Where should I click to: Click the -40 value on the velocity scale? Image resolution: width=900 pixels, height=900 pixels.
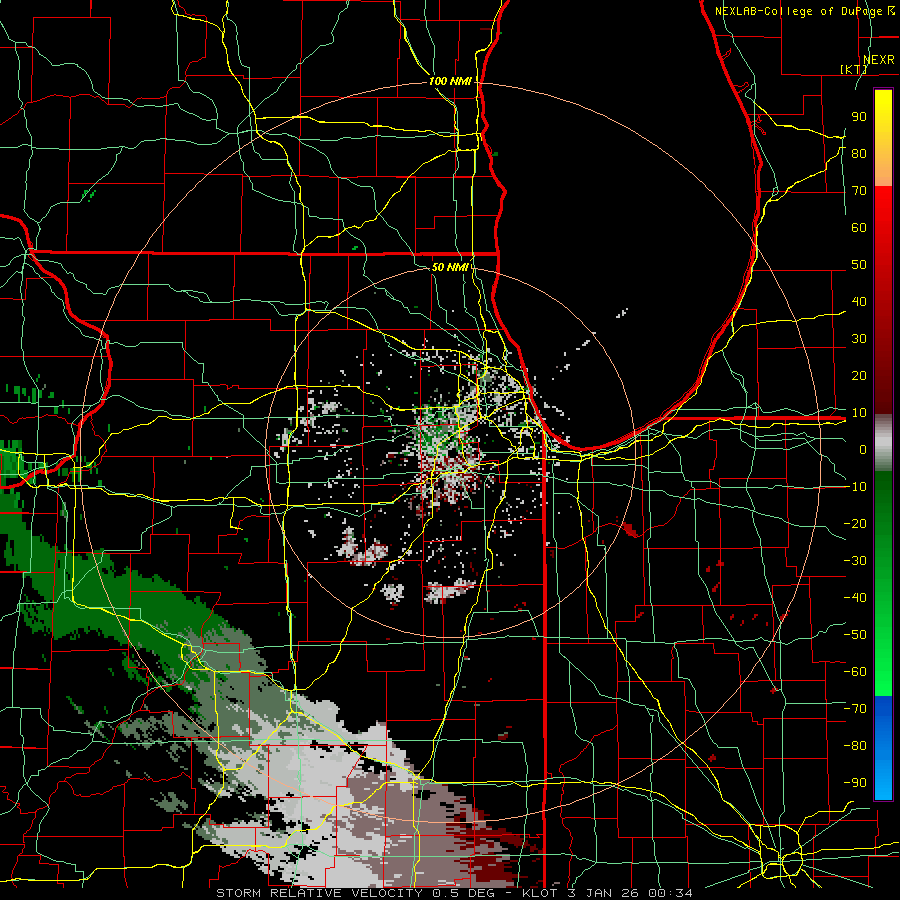click(855, 598)
